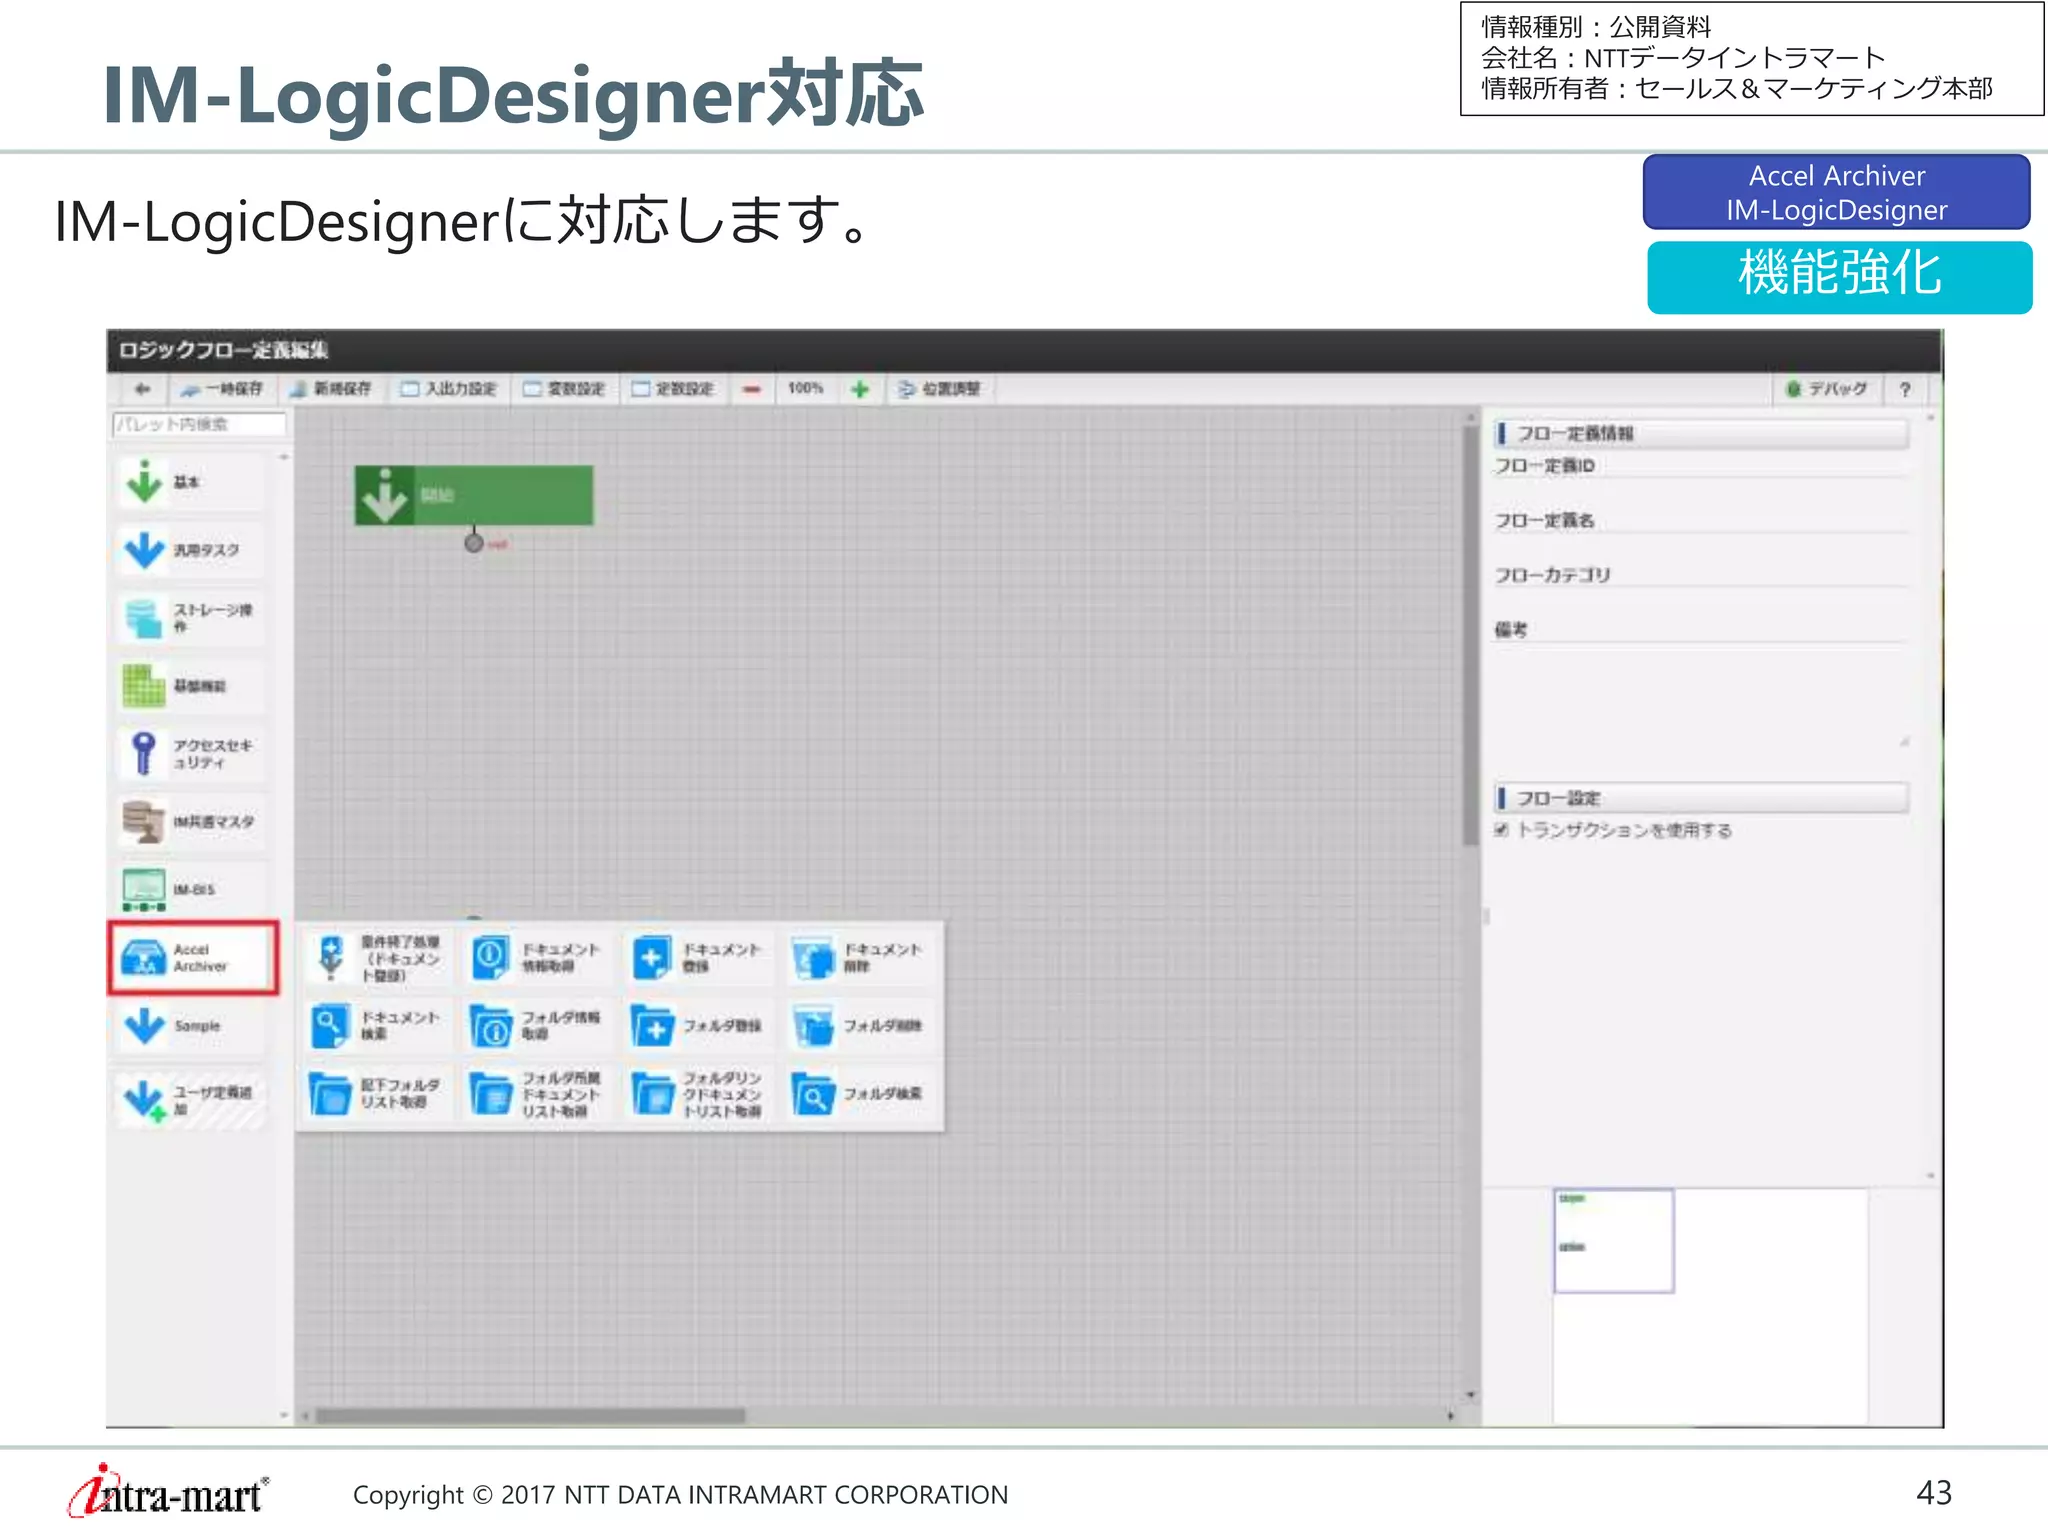2048x1536 pixels.
Task: Open the 変数設定 toolbar item
Action: tap(565, 389)
